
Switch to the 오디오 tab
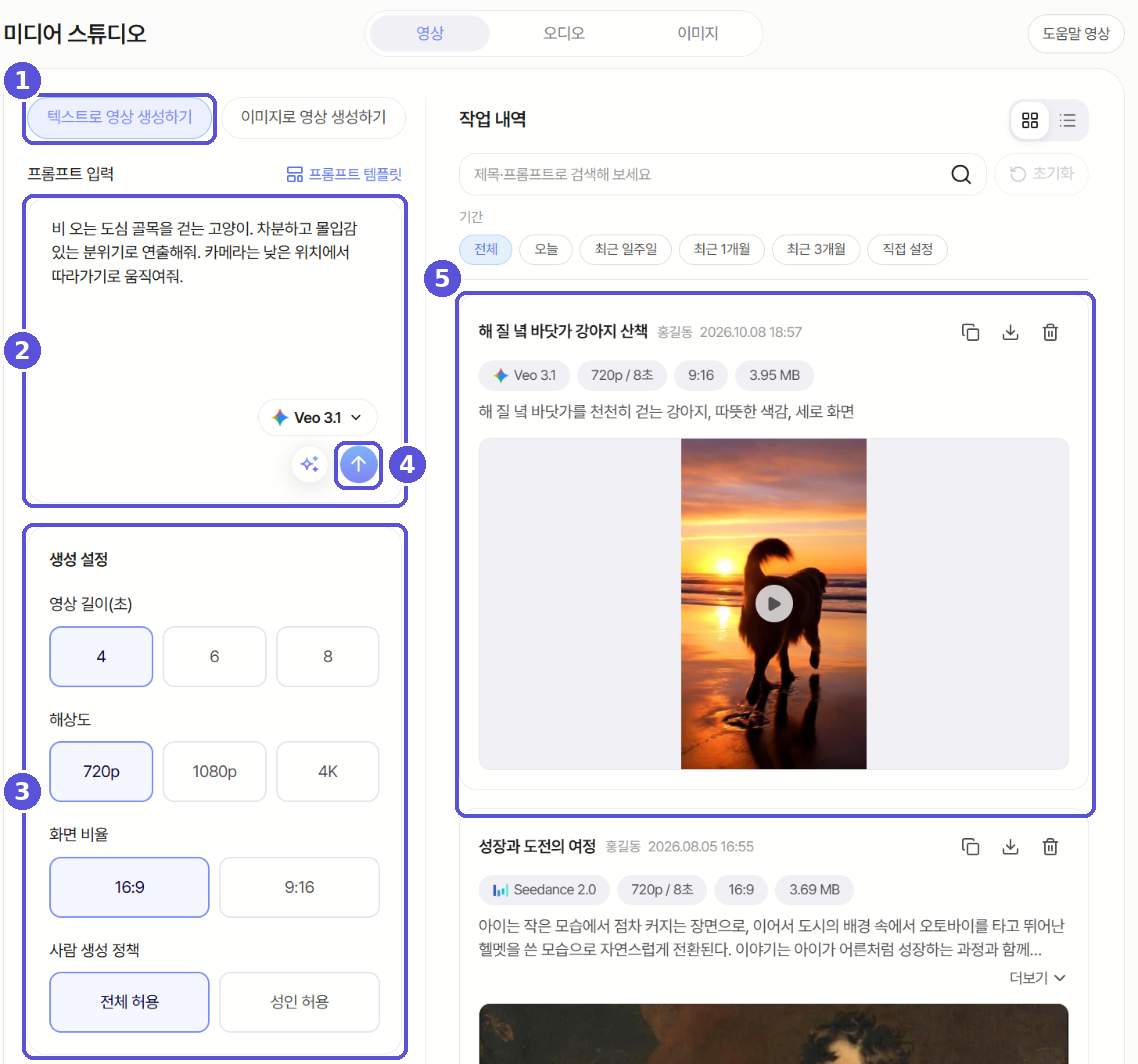[x=564, y=33]
